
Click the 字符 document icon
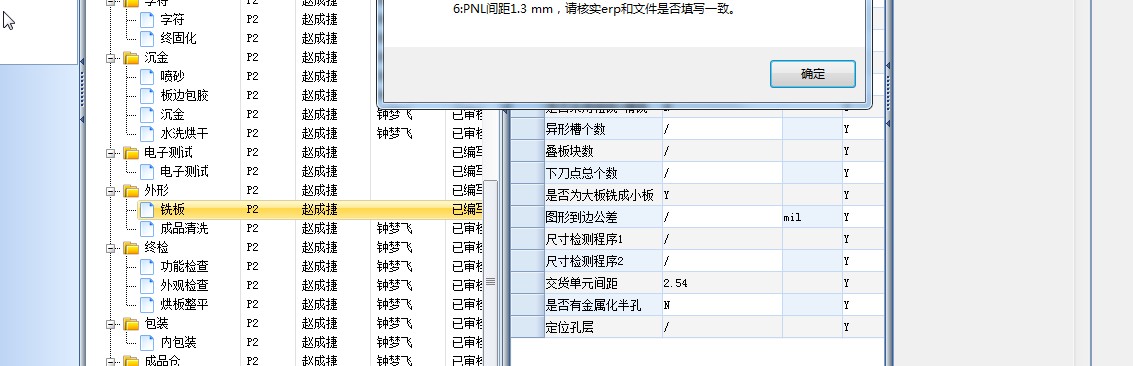click(x=147, y=19)
